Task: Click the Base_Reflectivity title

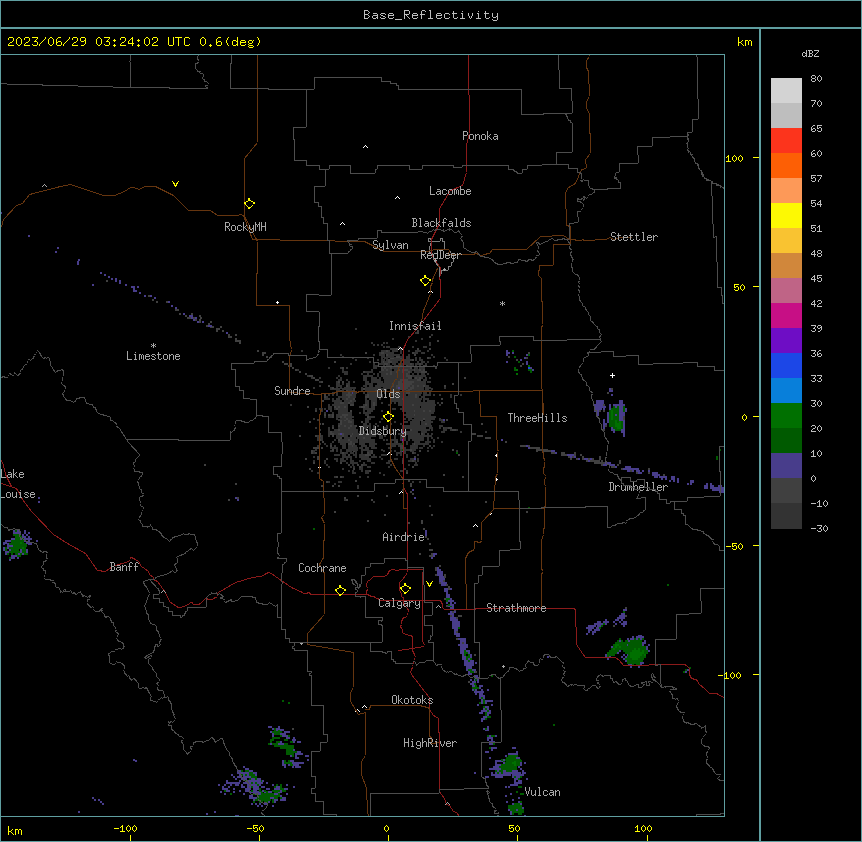Action: pos(431,15)
